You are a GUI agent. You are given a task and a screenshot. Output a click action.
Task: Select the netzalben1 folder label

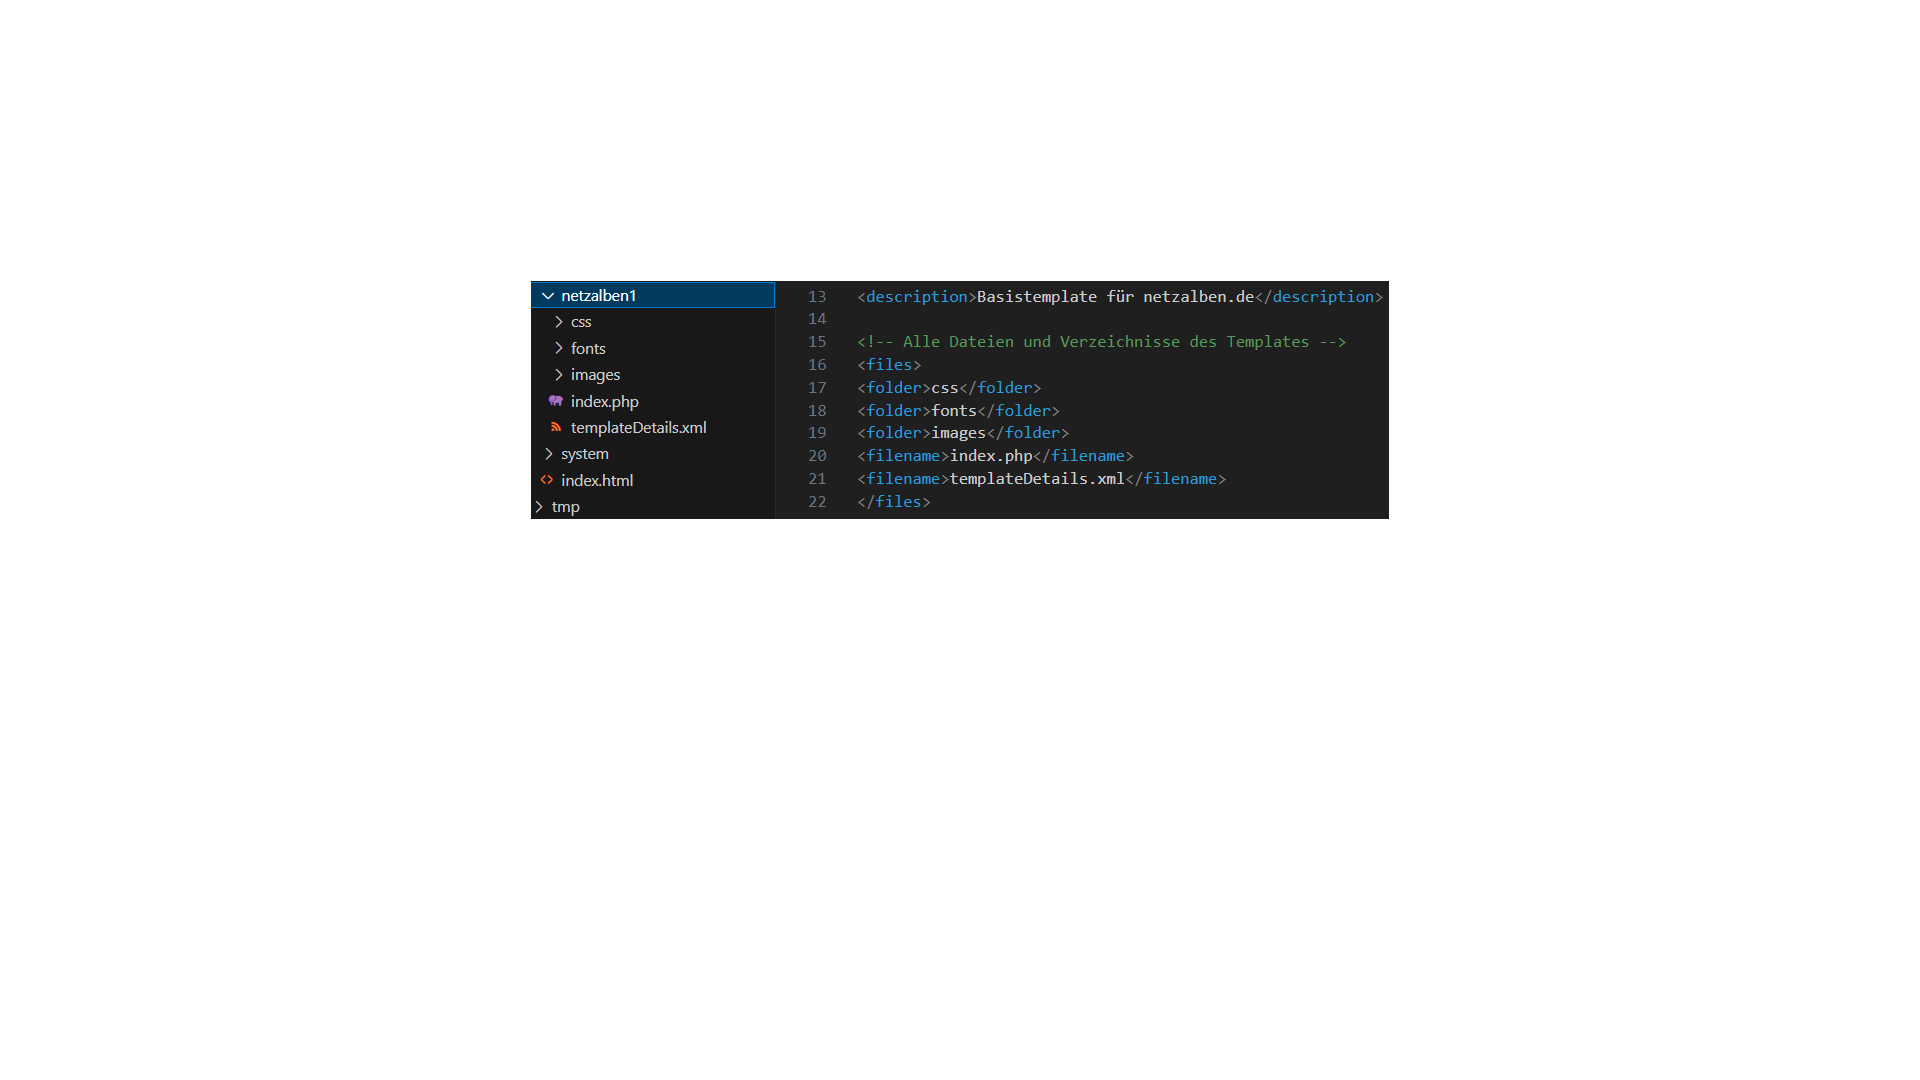pos(598,296)
